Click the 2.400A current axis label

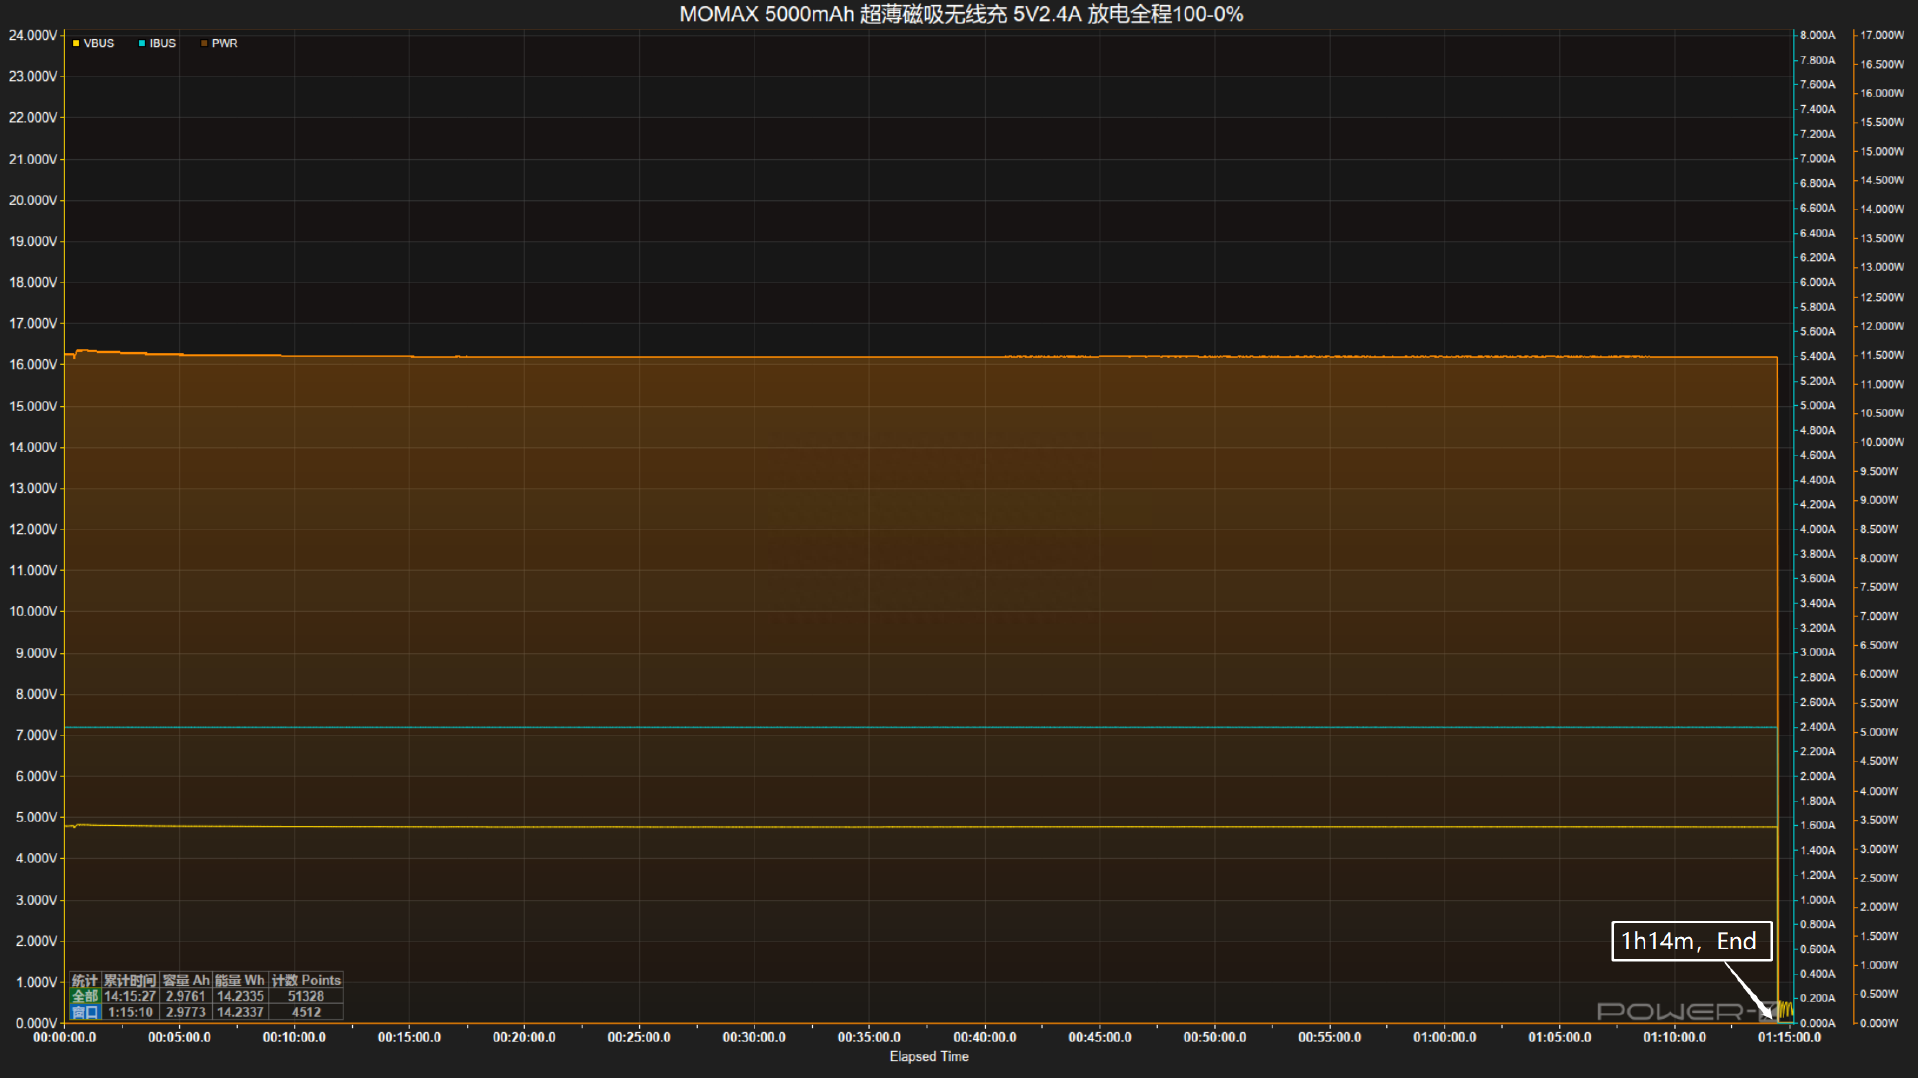[1818, 727]
